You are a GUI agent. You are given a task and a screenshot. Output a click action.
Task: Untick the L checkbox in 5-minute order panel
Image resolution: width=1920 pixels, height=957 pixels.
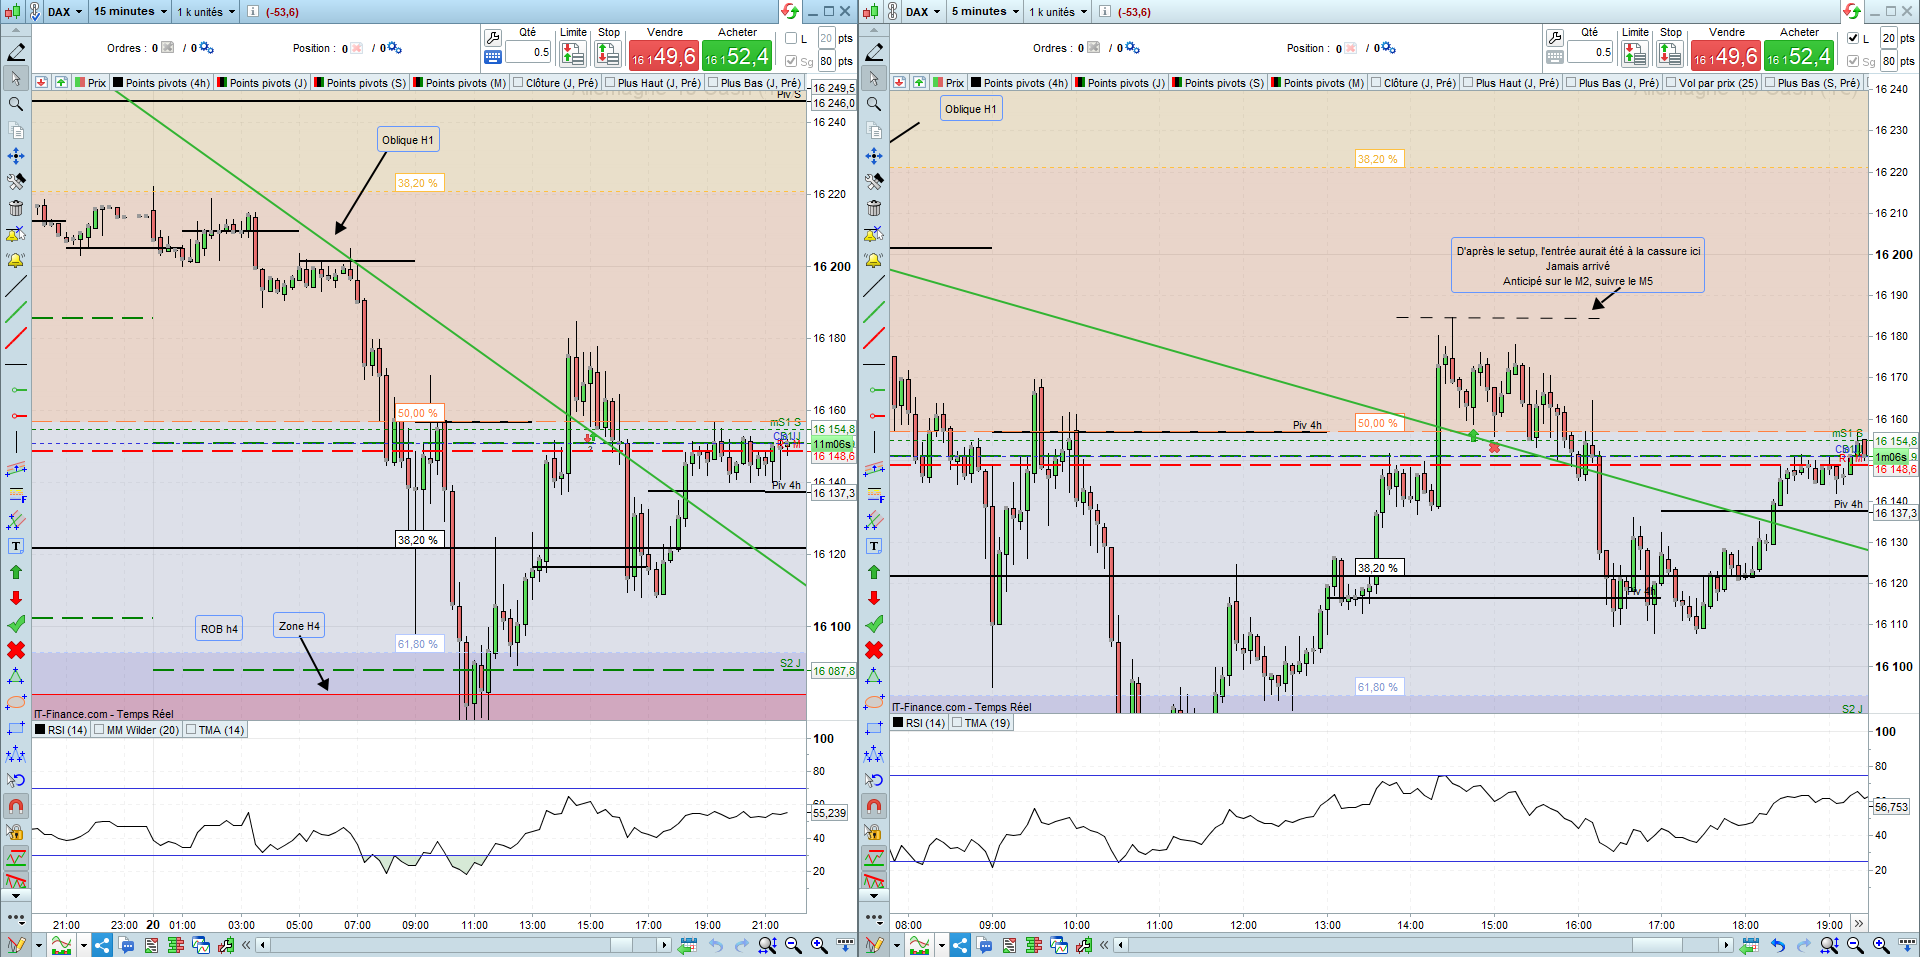1853,39
